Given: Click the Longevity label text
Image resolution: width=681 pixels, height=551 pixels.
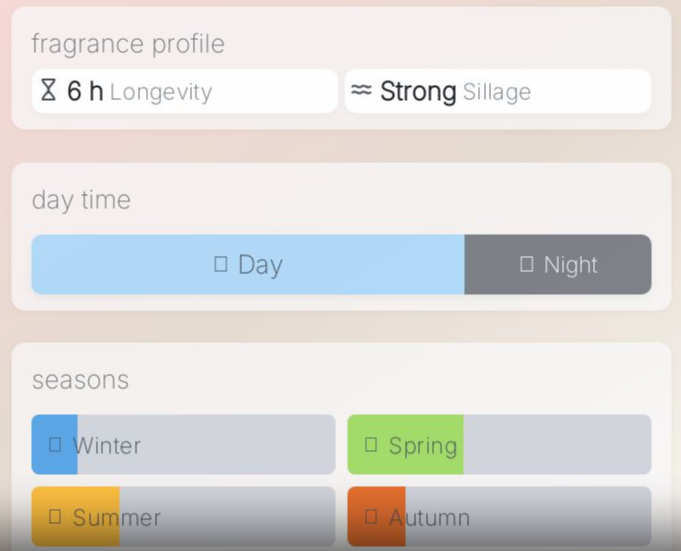Looking at the screenshot, I should [161, 92].
